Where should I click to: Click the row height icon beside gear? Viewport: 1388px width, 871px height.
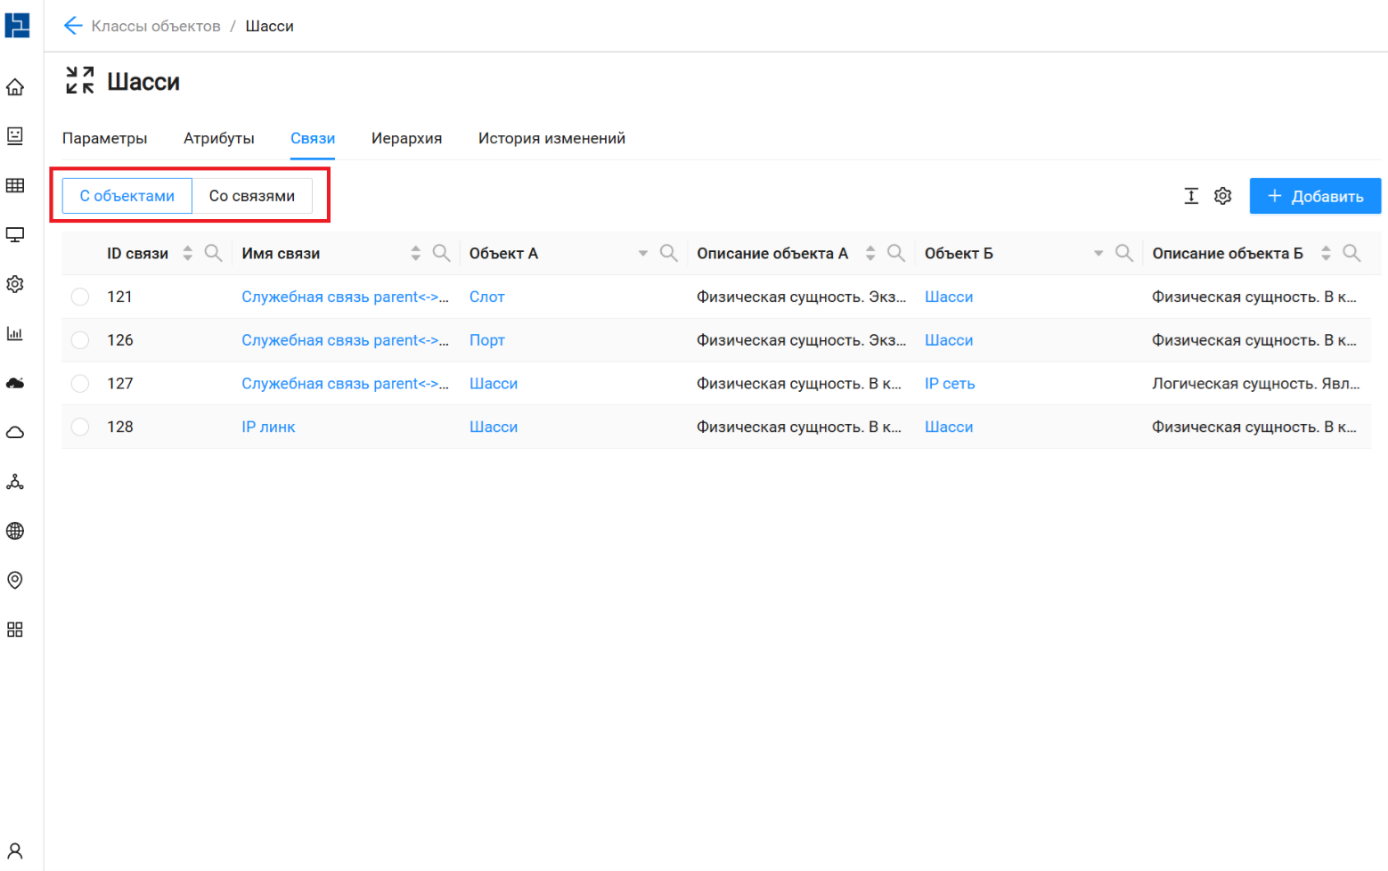point(1191,196)
